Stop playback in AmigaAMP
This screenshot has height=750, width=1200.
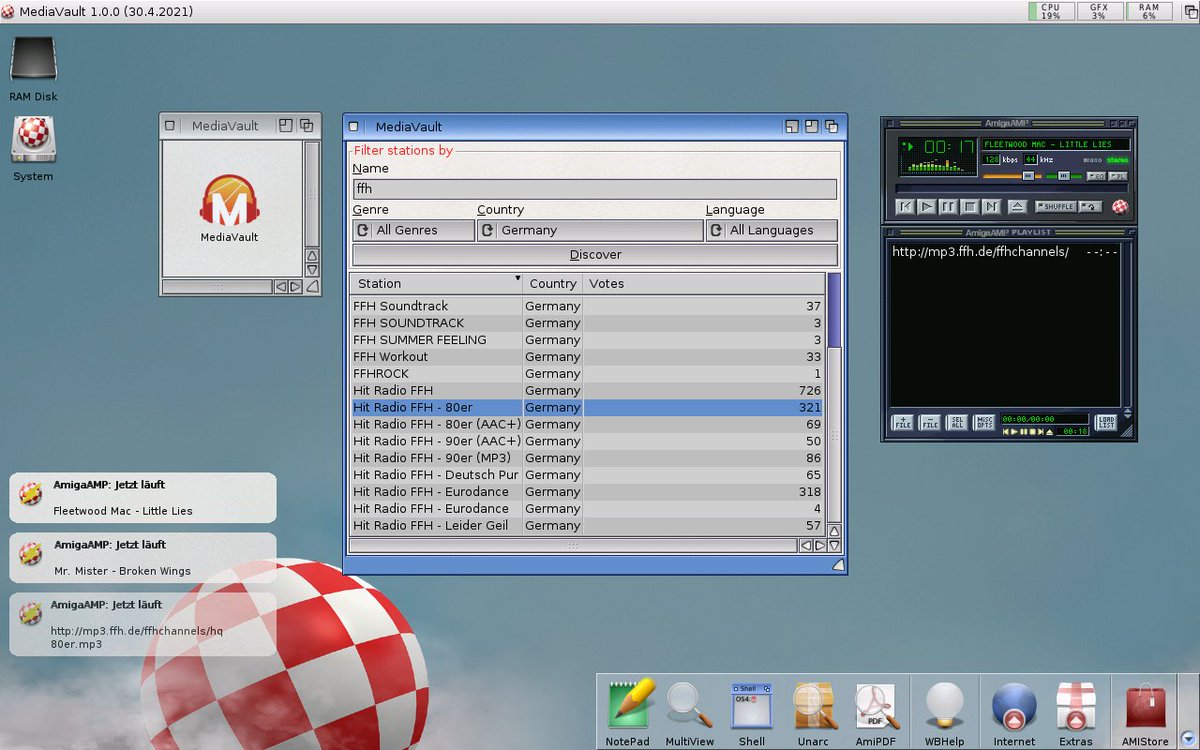(x=970, y=207)
